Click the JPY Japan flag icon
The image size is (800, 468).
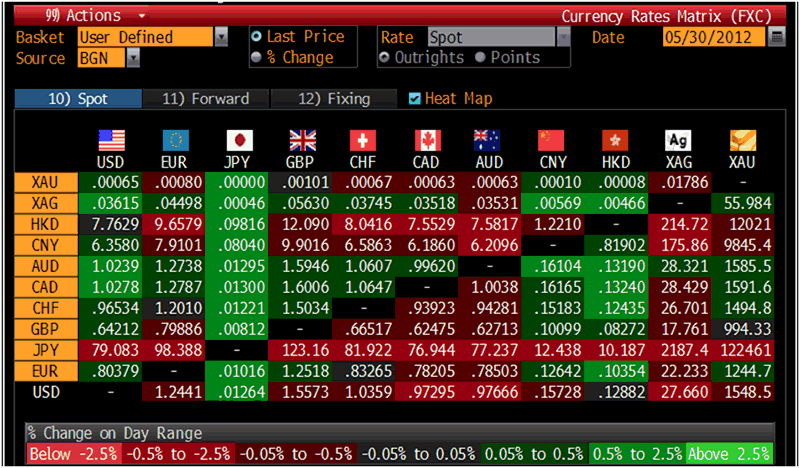click(x=240, y=140)
